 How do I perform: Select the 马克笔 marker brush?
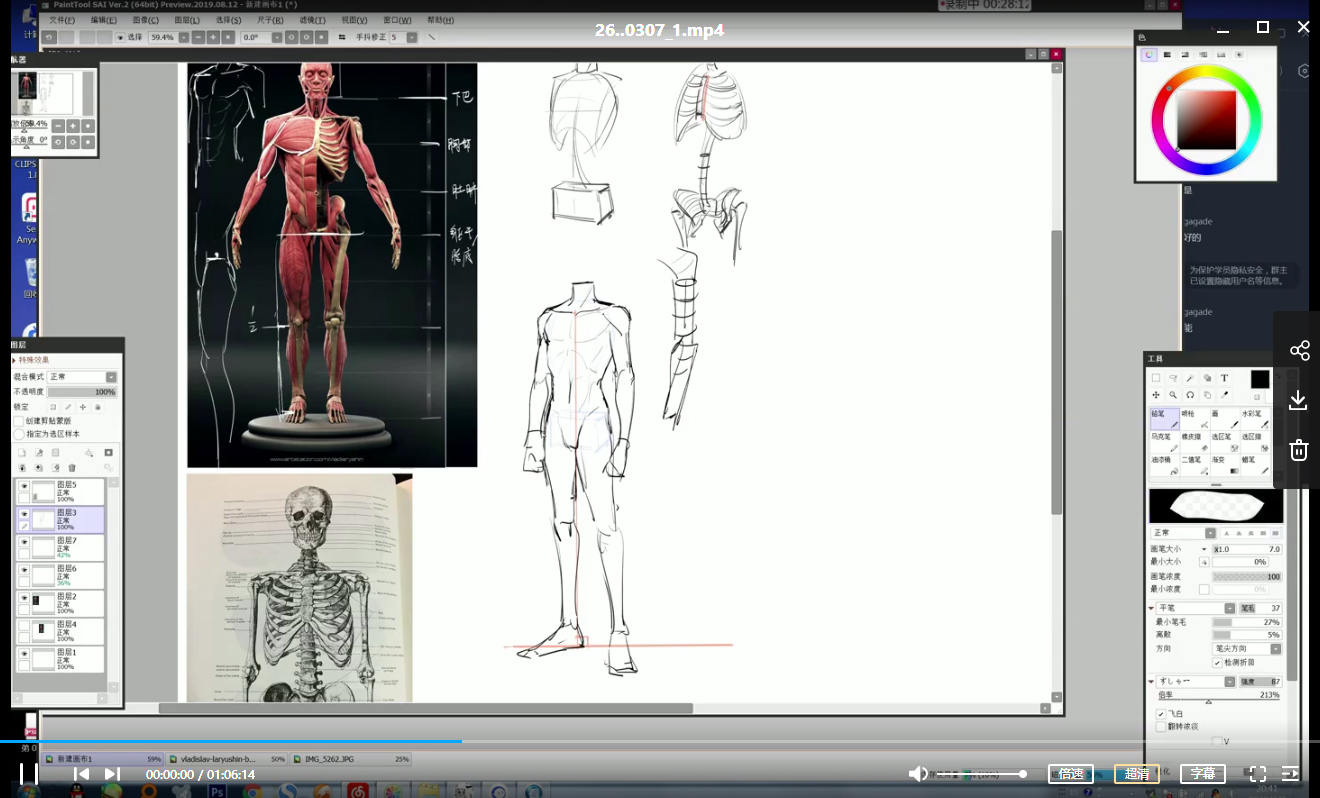[x=1164, y=442]
